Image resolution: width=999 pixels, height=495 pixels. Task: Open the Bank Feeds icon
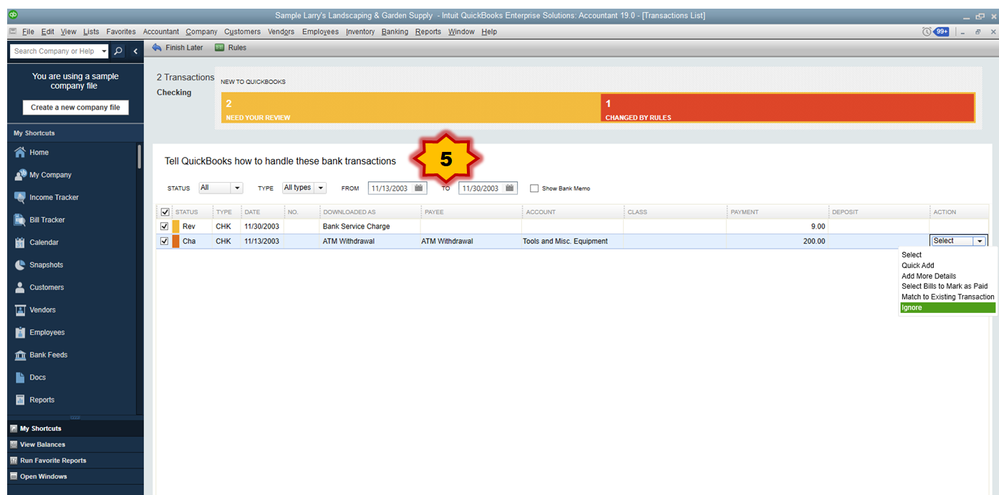(x=20, y=355)
